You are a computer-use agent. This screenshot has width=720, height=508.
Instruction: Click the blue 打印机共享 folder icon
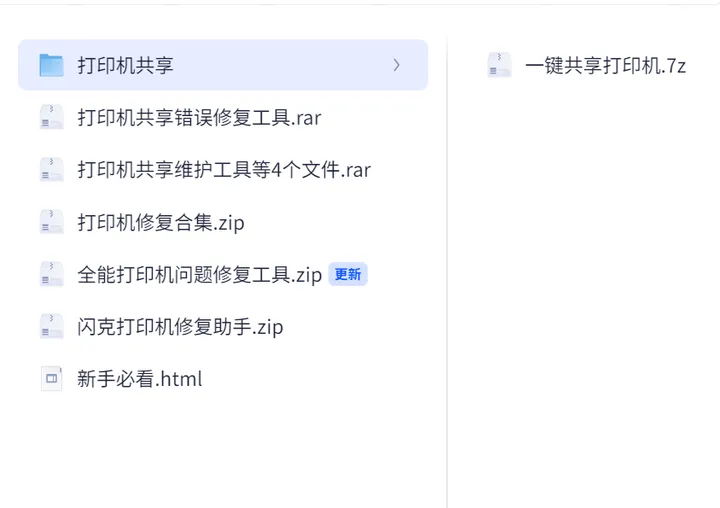tap(51, 65)
